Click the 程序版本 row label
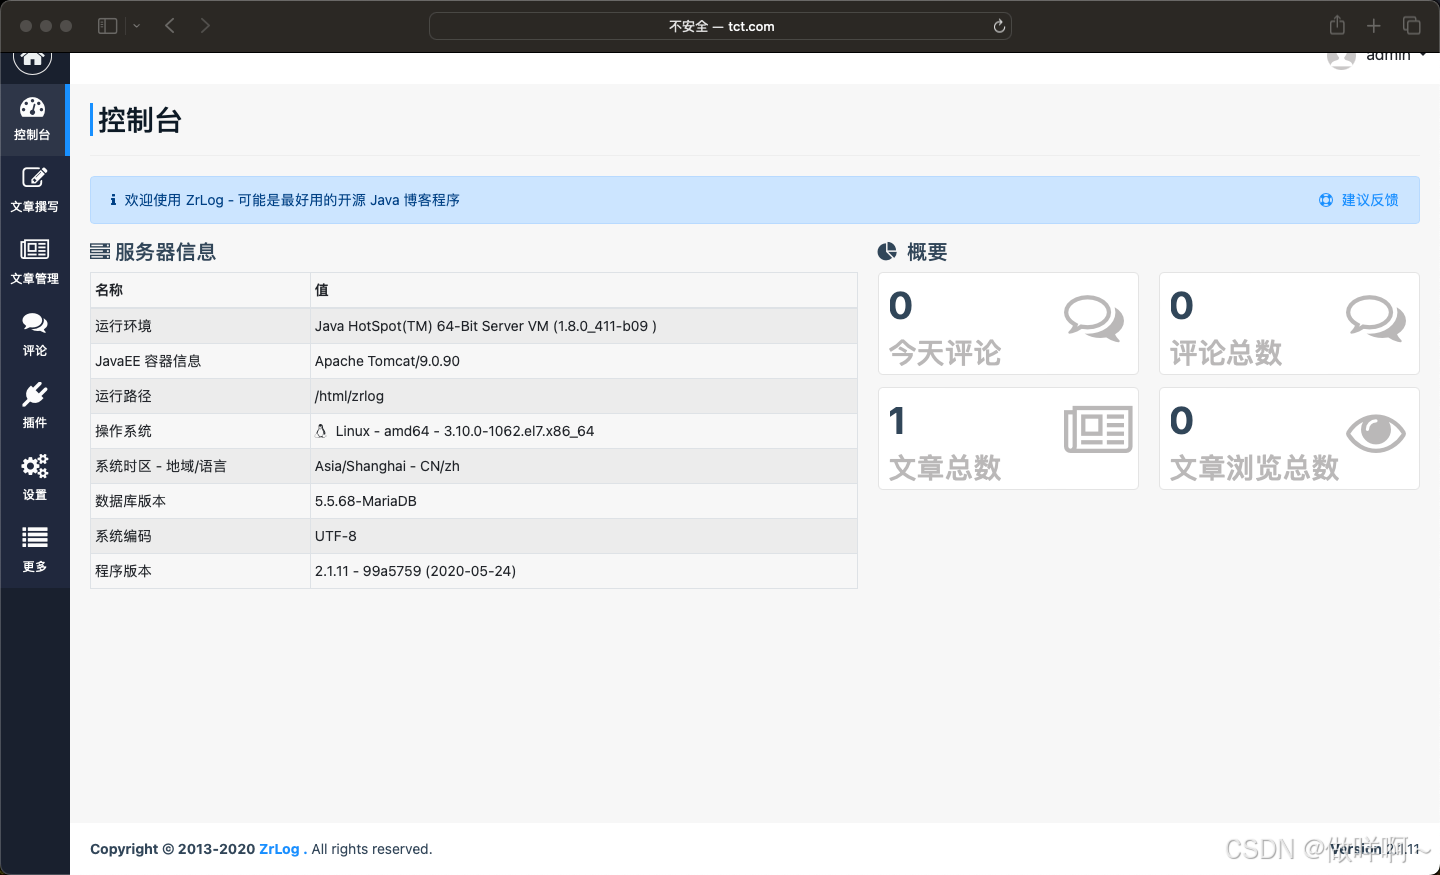 [123, 571]
